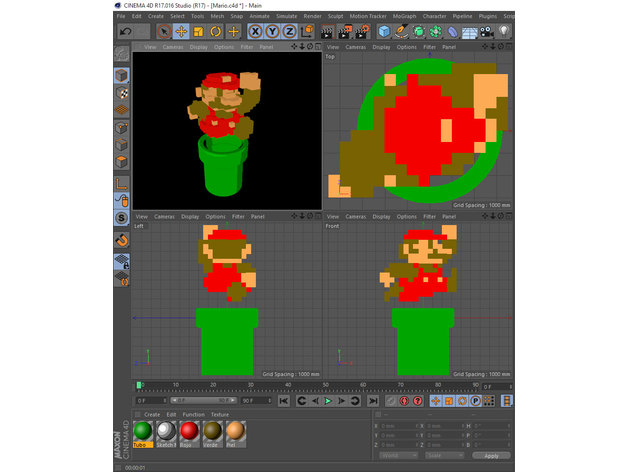Toggle Locked Workplane icon
The height and width of the screenshot is (472, 628).
121,261
